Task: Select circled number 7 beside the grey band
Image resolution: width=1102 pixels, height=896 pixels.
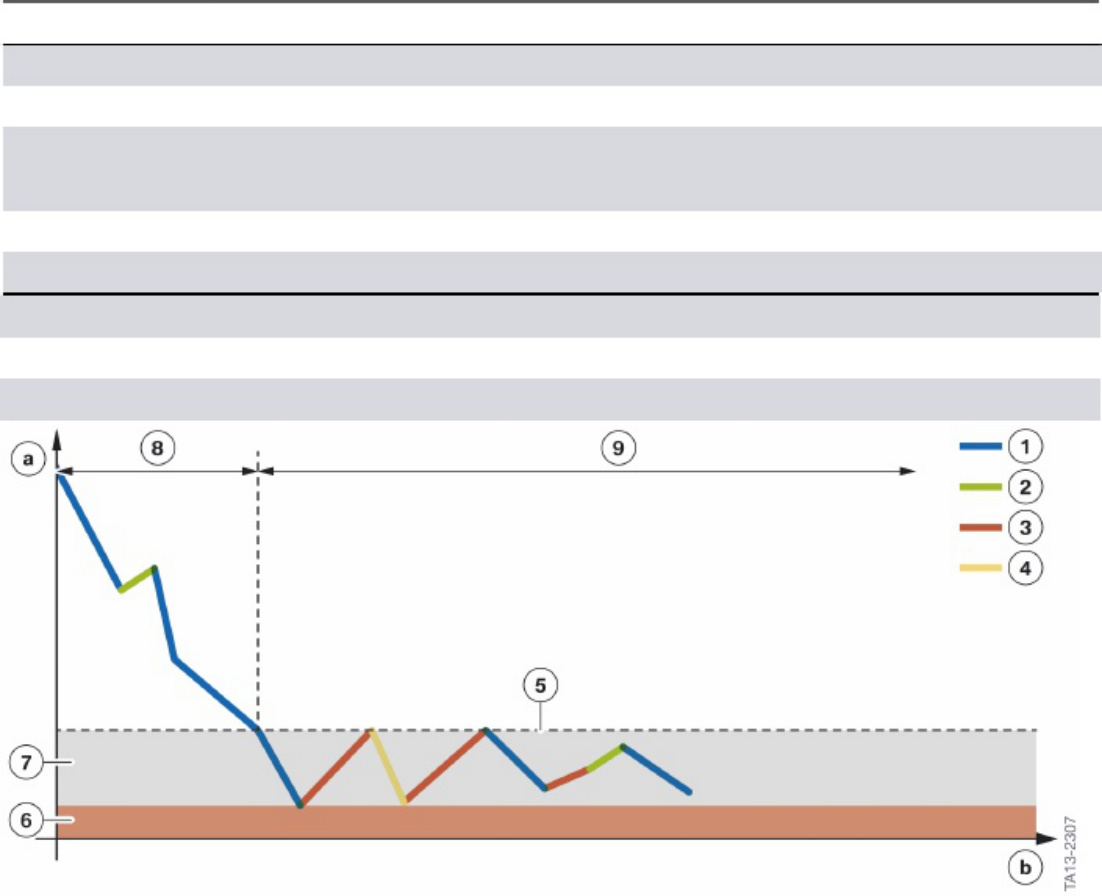Action: [27, 762]
